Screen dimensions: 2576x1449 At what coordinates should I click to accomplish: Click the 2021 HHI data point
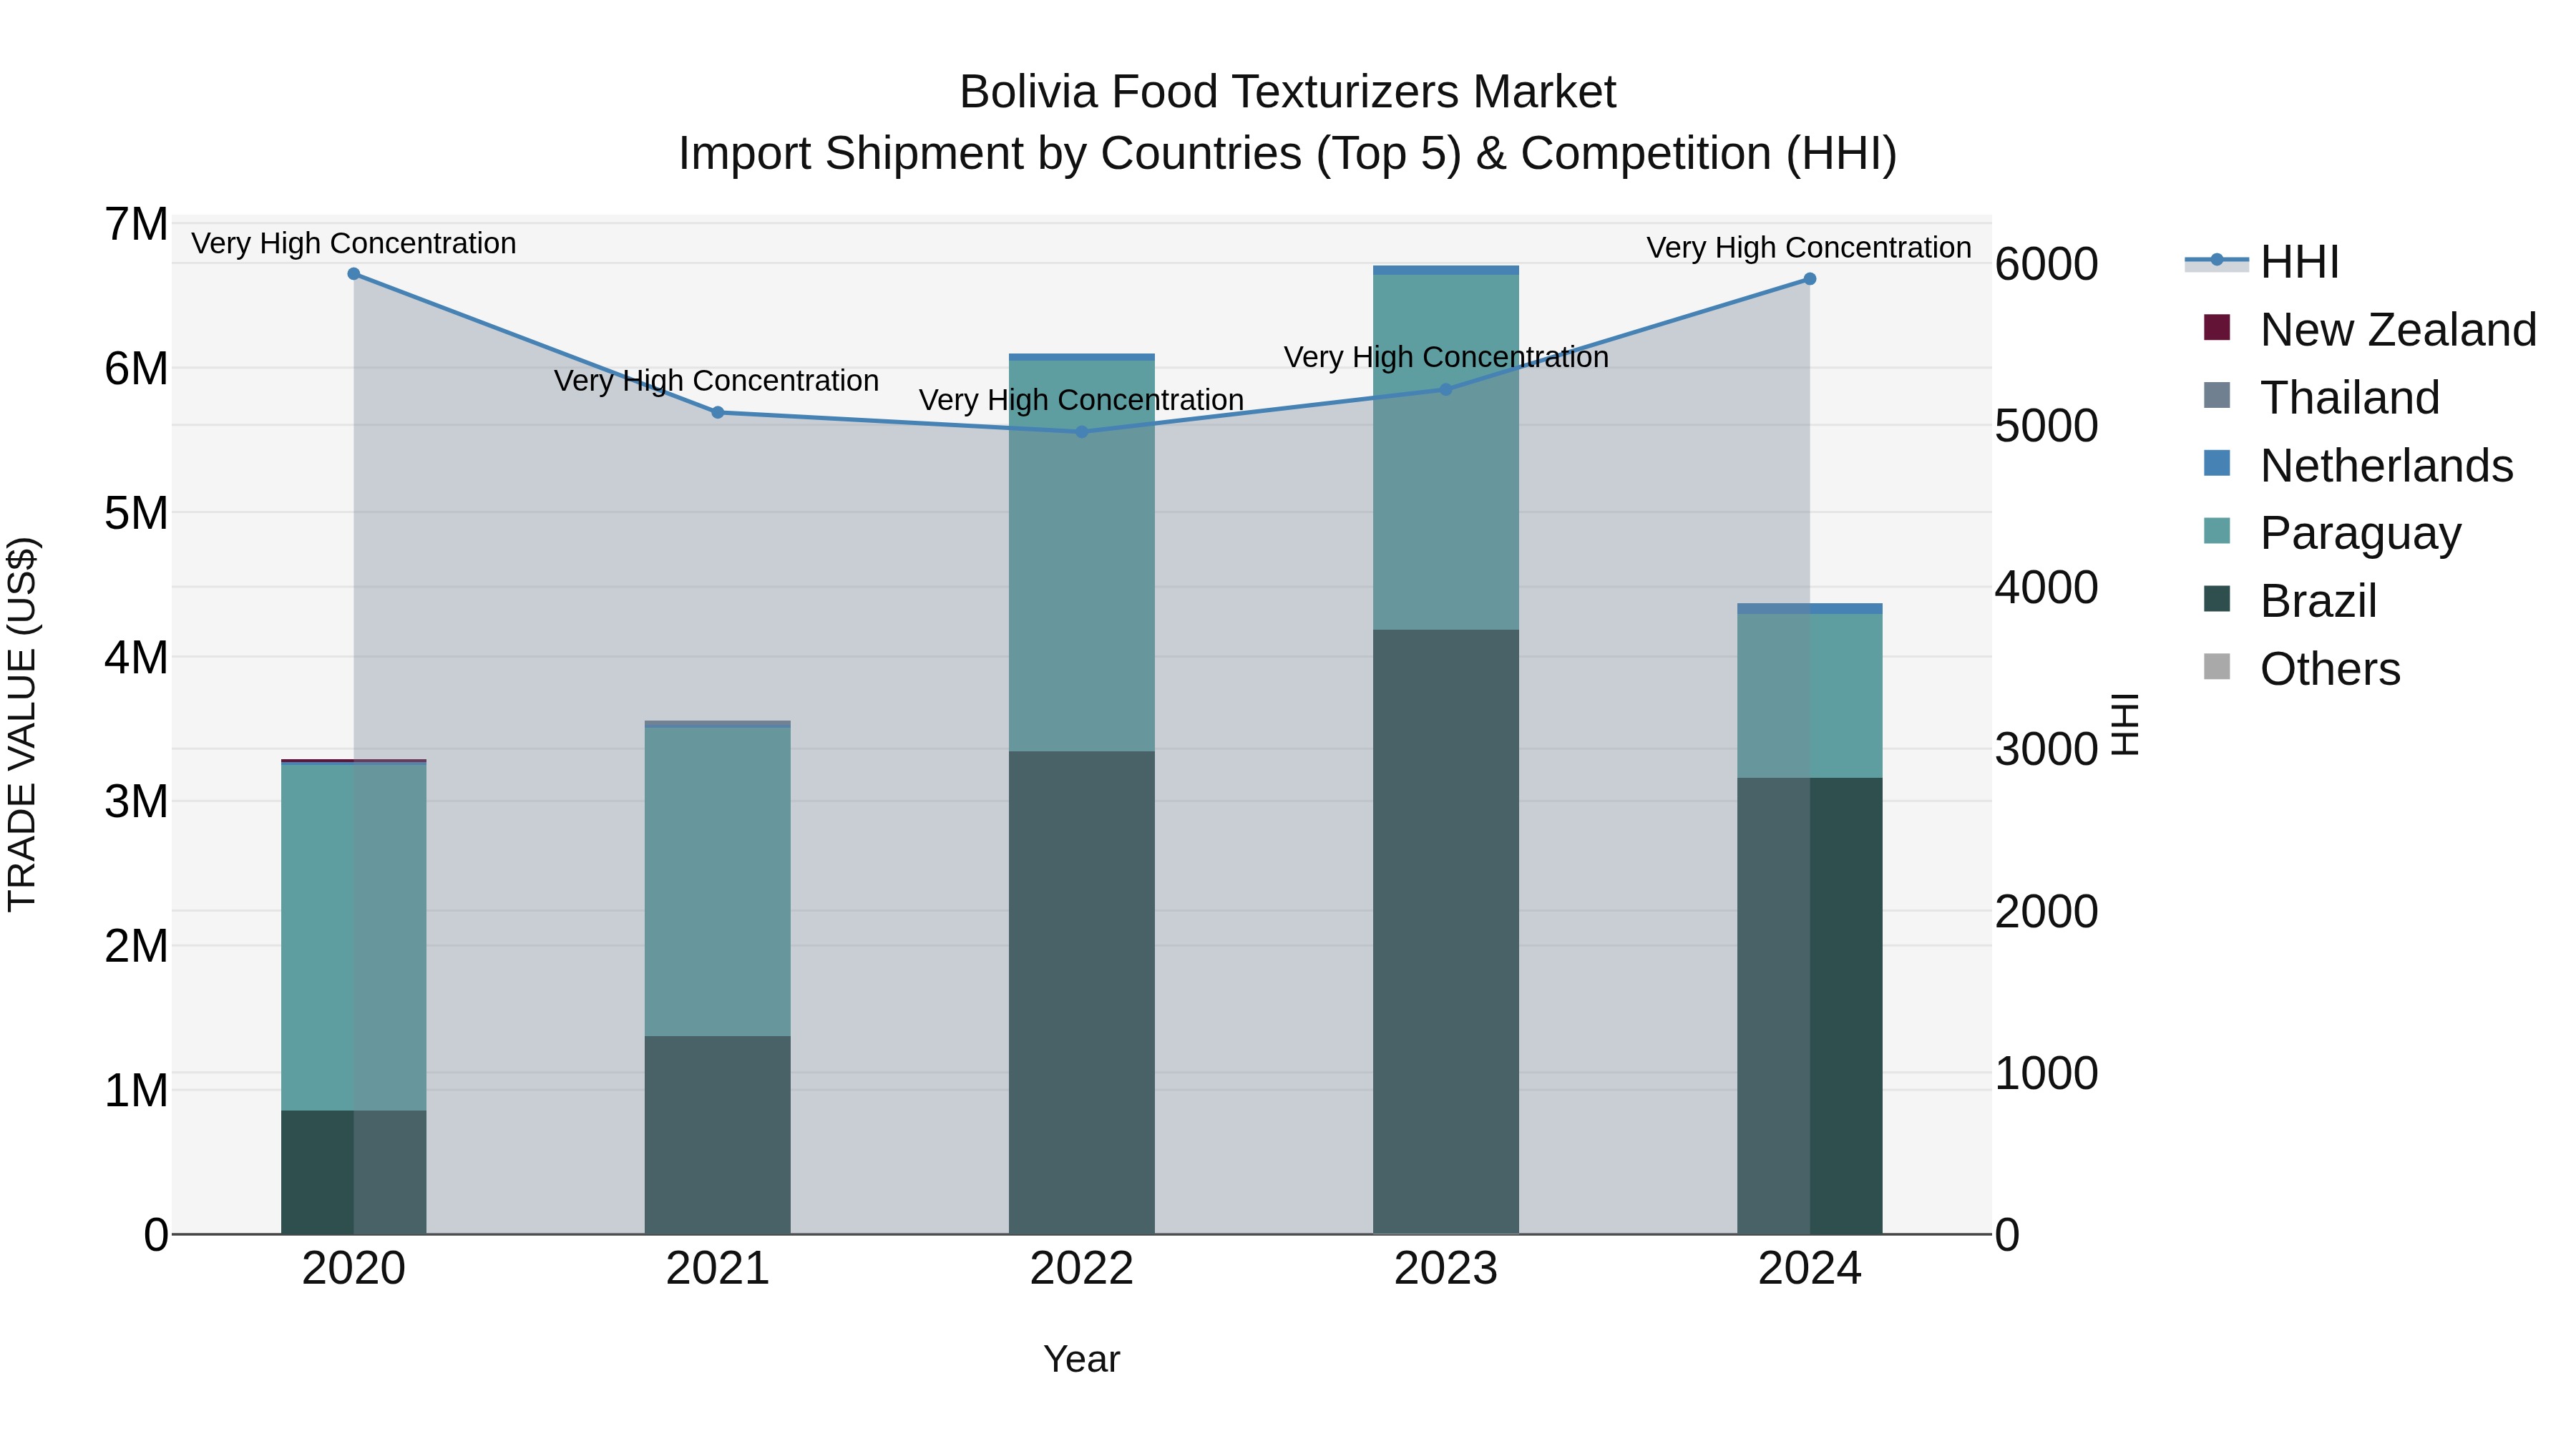[x=717, y=412]
